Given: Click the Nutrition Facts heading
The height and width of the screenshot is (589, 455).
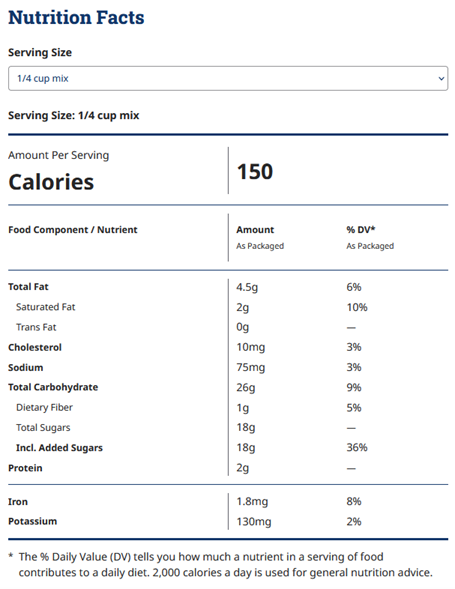Looking at the screenshot, I should (76, 17).
